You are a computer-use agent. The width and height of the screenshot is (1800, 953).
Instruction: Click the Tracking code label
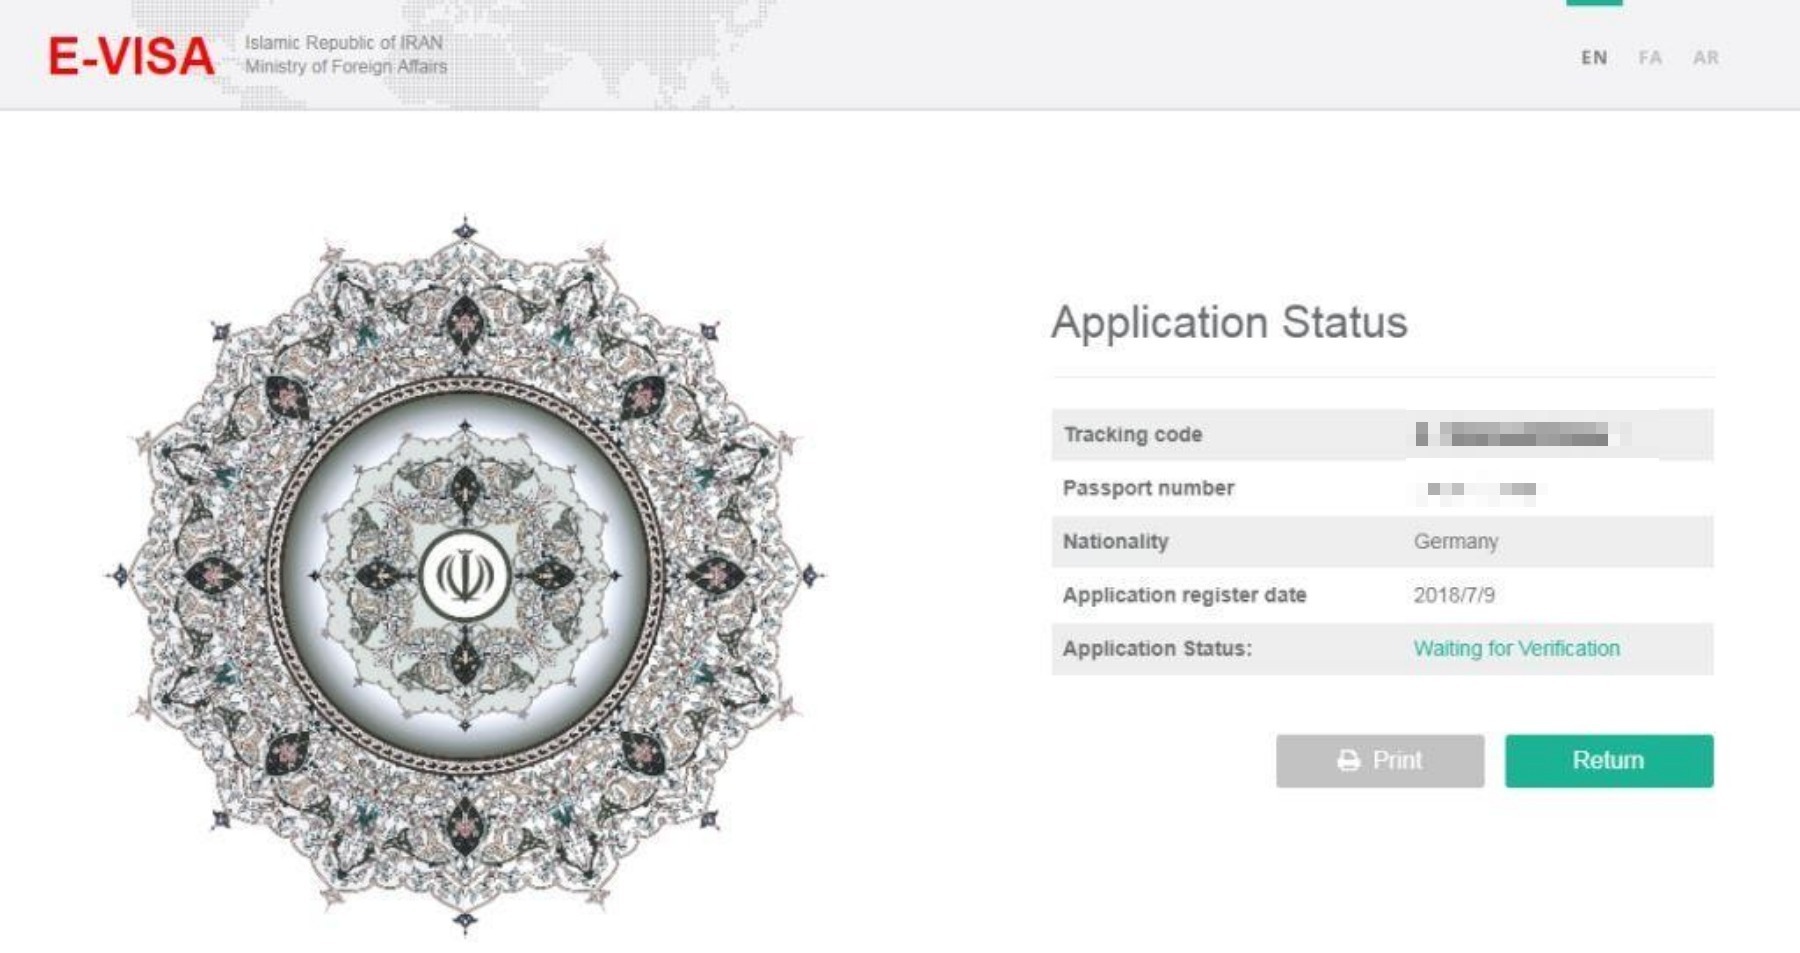(1132, 435)
